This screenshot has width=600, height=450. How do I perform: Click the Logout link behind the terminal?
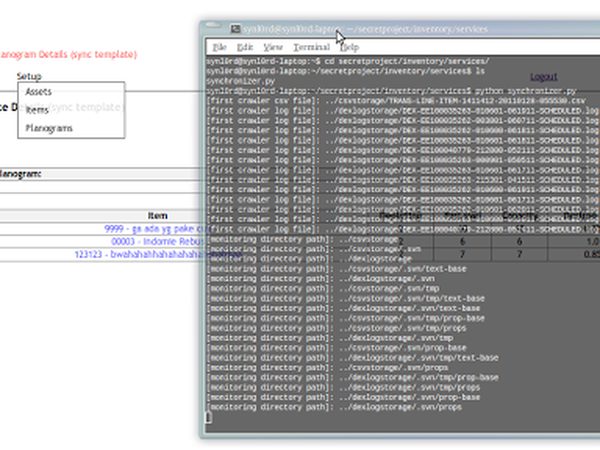coord(544,77)
